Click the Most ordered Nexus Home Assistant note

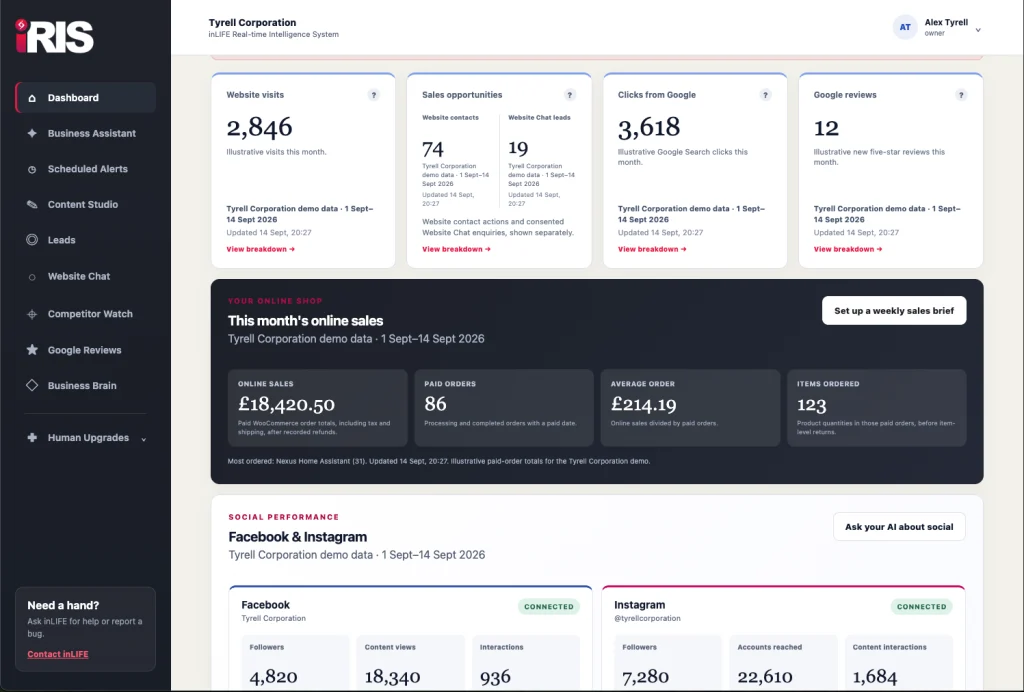pos(439,461)
